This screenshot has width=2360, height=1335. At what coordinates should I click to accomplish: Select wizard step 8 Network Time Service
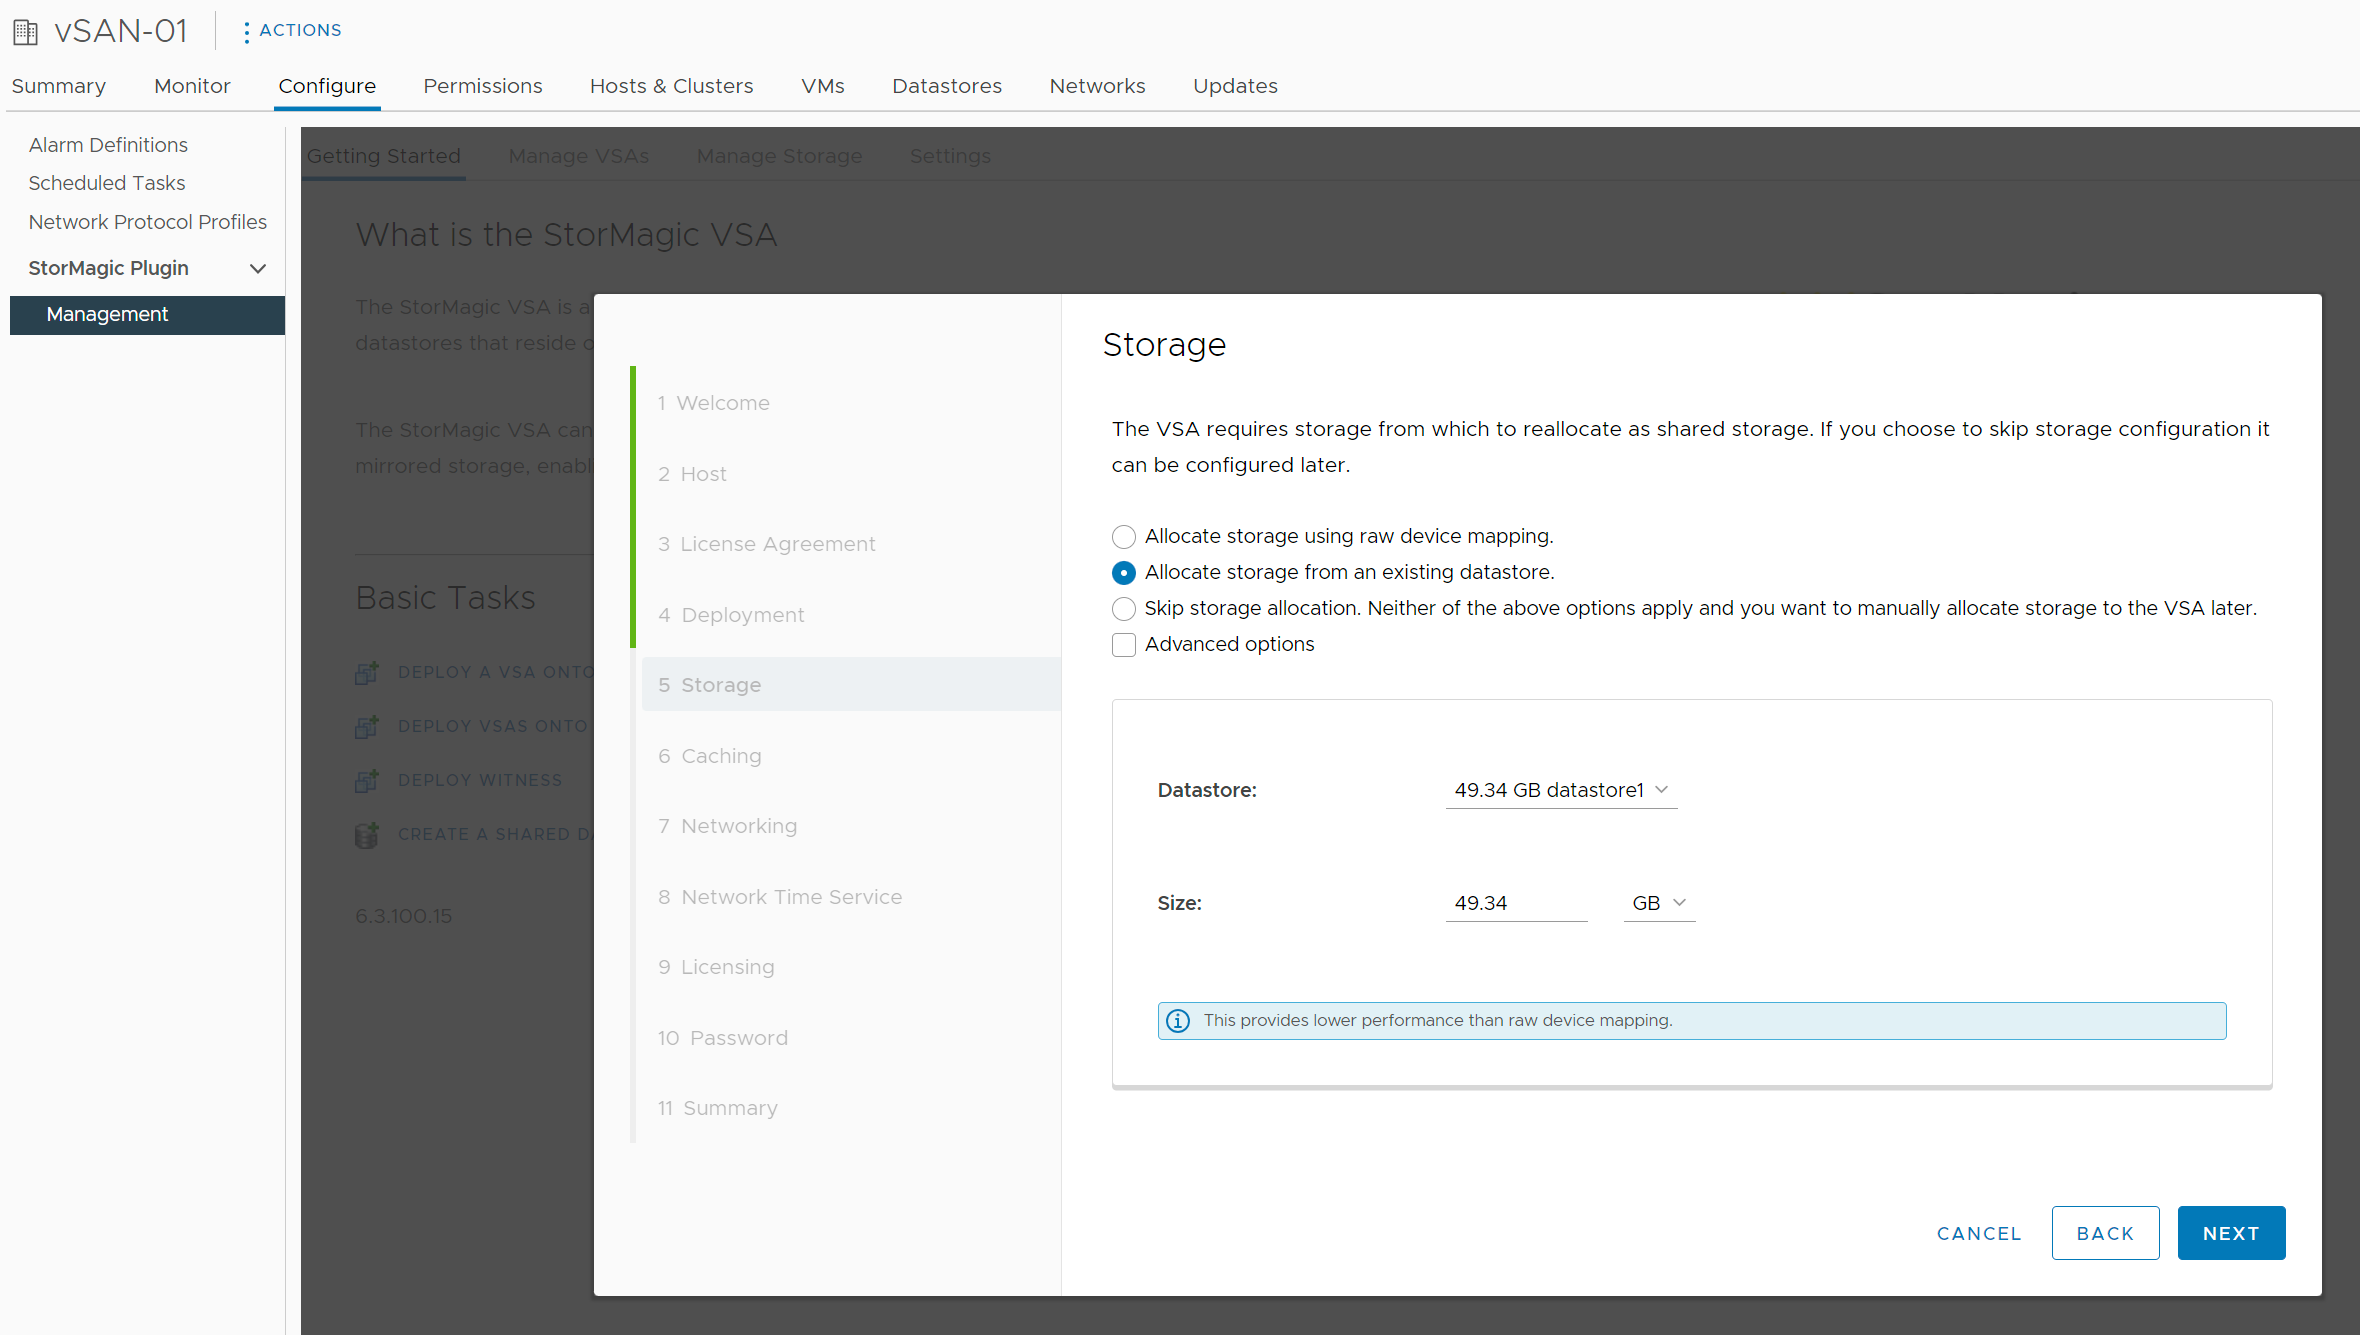tap(780, 897)
